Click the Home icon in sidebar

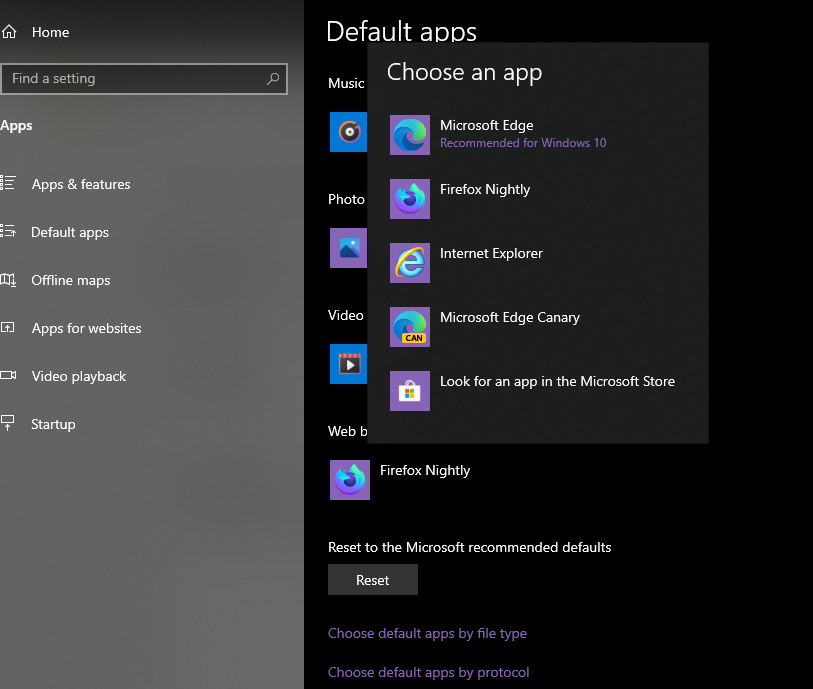(9, 32)
